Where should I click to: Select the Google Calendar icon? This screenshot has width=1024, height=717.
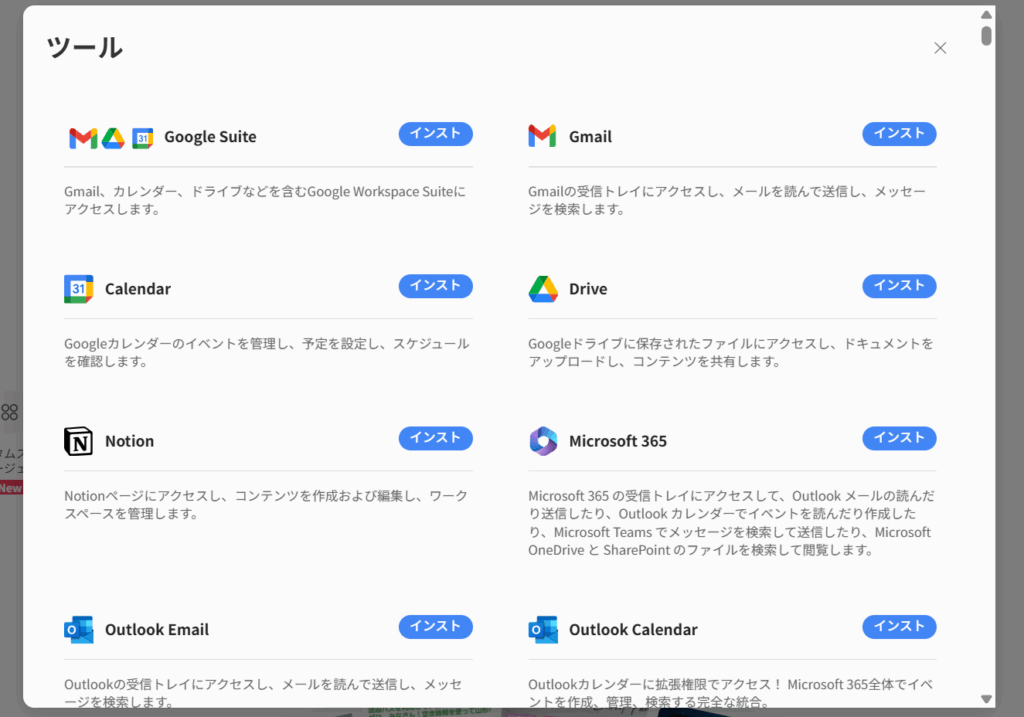78,287
